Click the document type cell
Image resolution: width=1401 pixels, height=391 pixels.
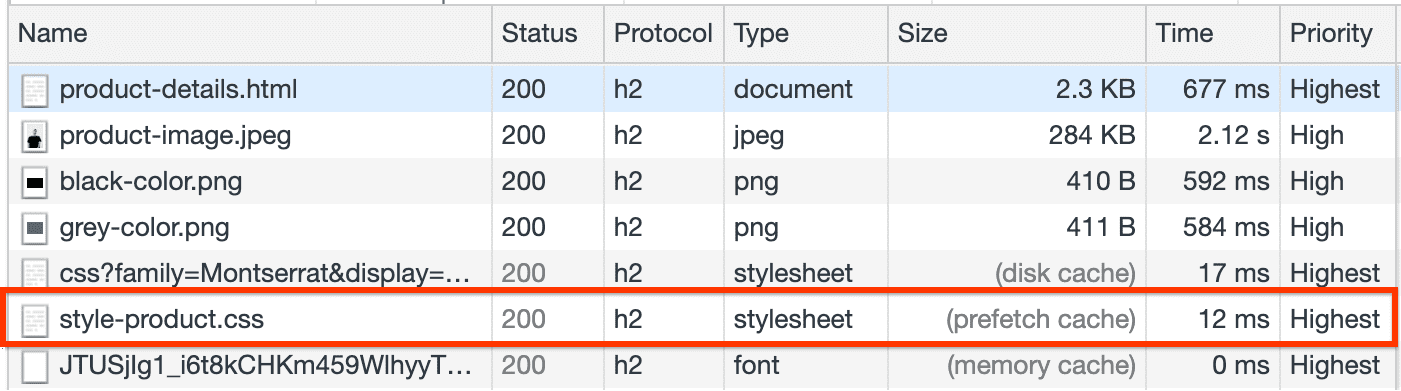click(x=793, y=89)
